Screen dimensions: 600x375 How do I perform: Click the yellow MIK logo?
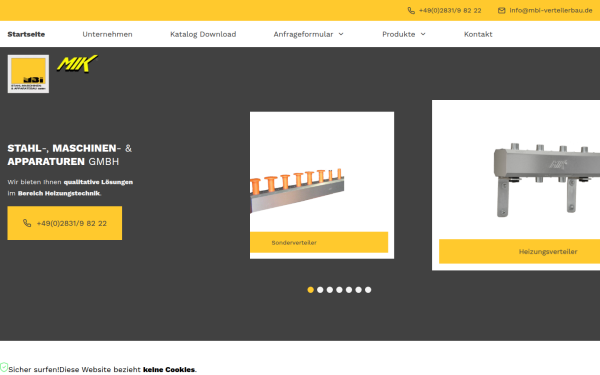tap(77, 64)
